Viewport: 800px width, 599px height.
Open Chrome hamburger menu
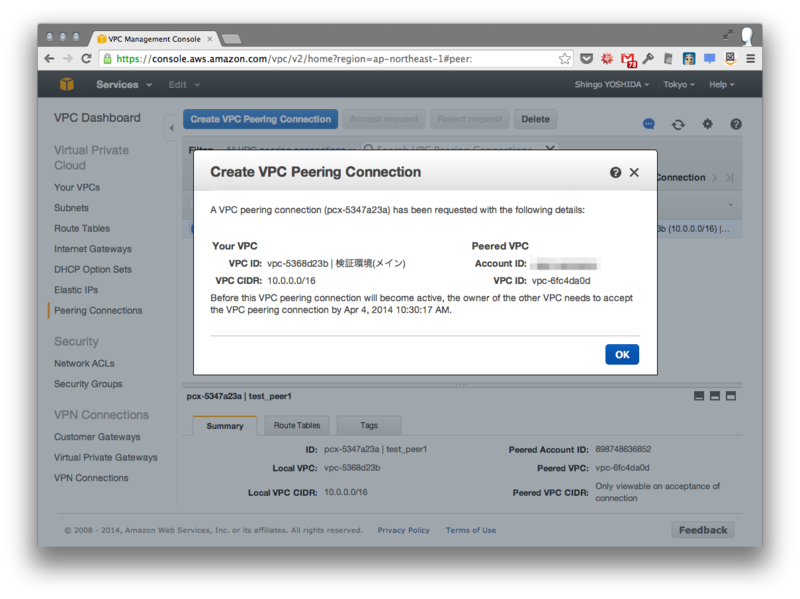click(x=751, y=59)
